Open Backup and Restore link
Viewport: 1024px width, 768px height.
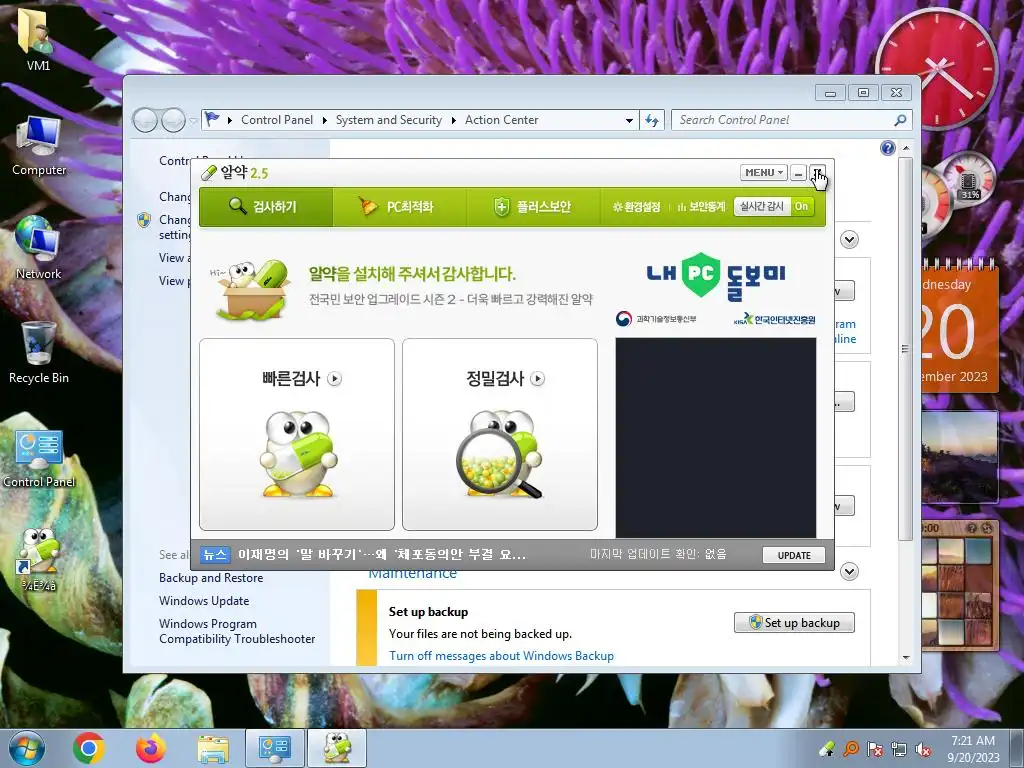tap(211, 578)
